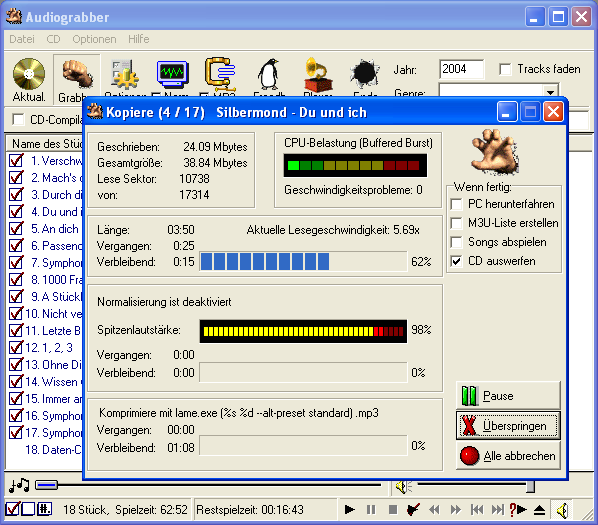Image resolution: width=598 pixels, height=525 pixels.
Task: Toggle CD-Compilation checkbox
Action: [x=18, y=119]
